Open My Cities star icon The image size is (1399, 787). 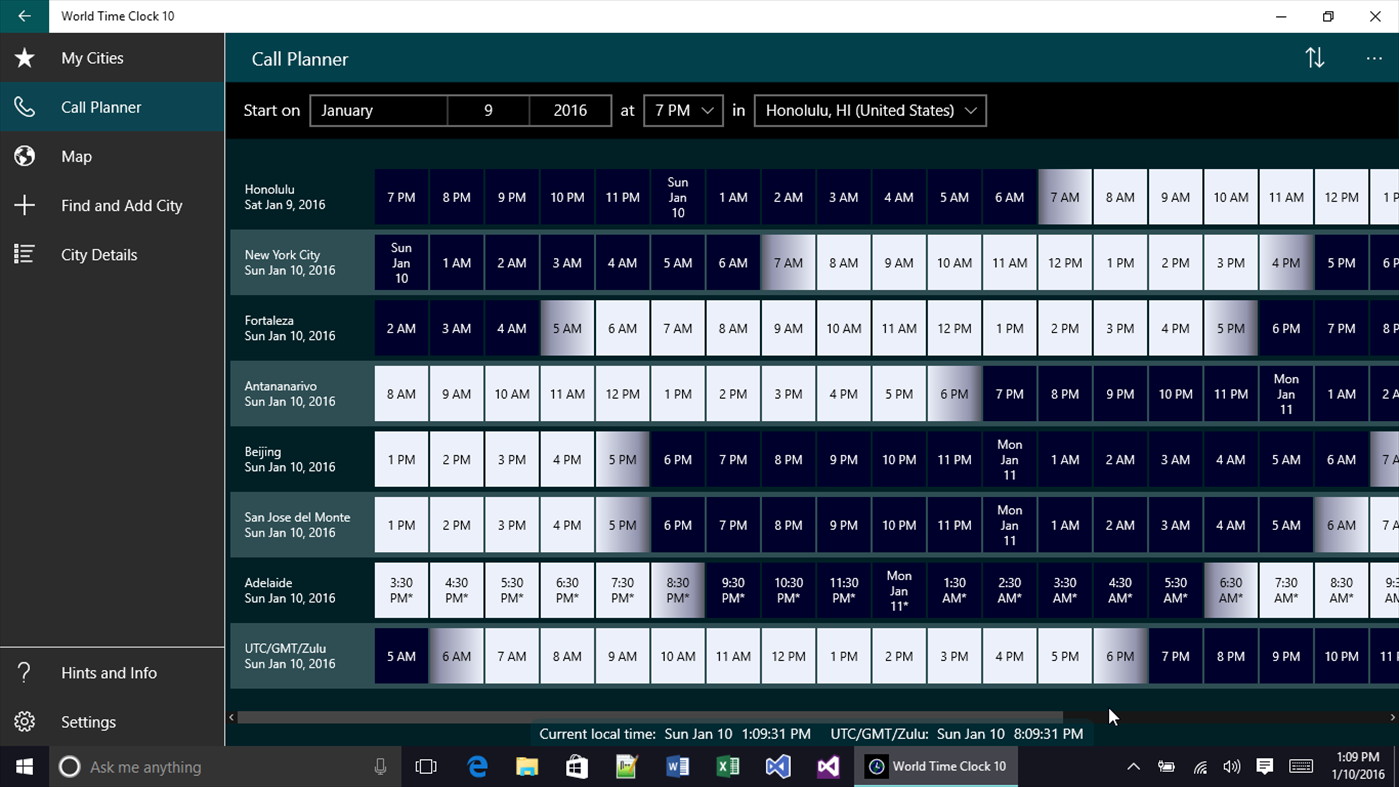point(25,58)
